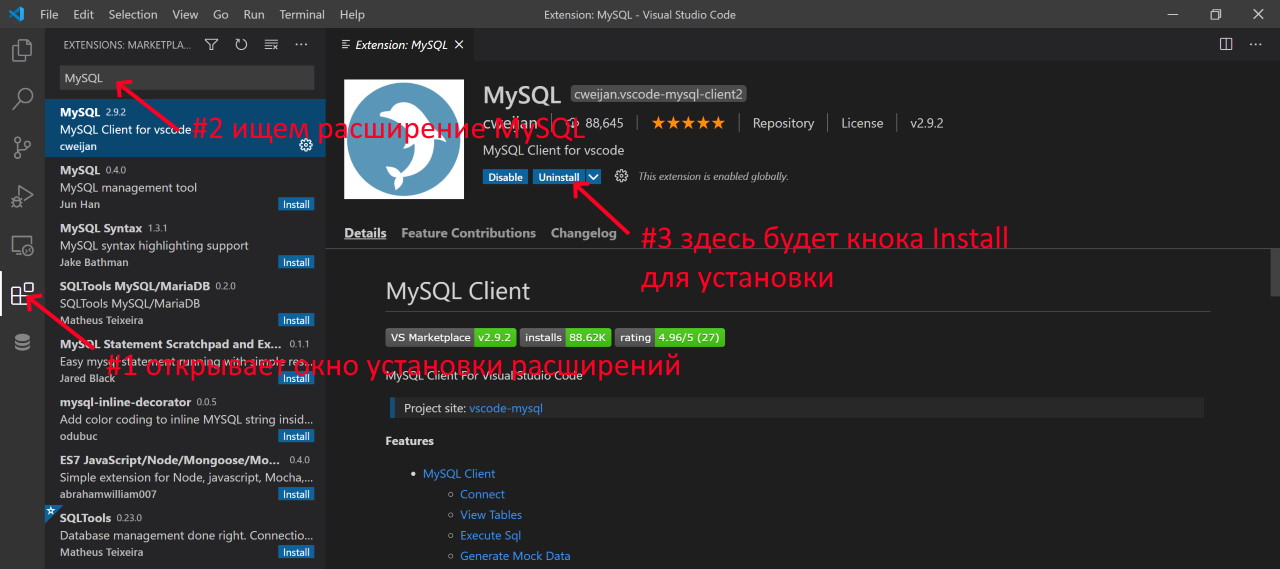Click the manage gear next to the Uninstall button
The image size is (1280, 569).
621,176
